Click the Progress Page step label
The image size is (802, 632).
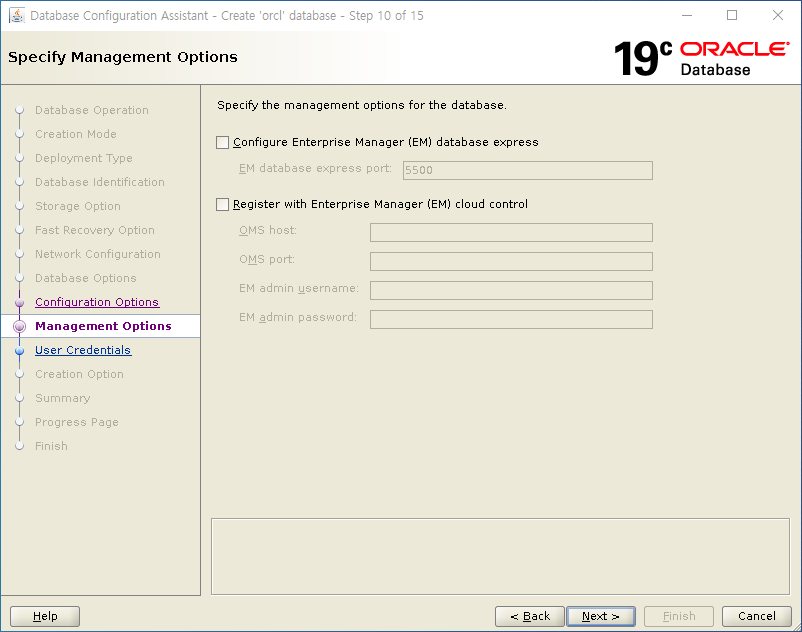coord(77,422)
